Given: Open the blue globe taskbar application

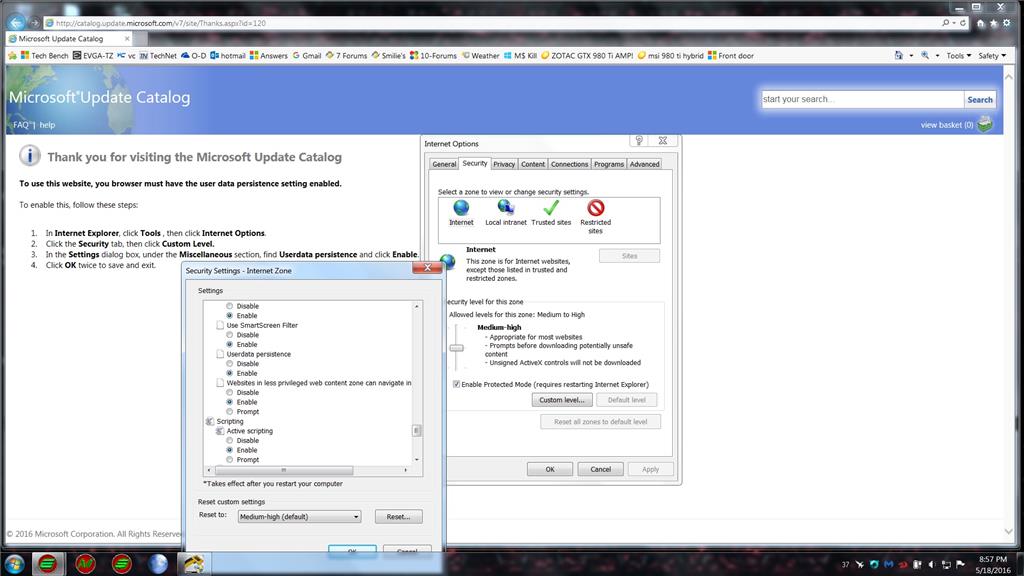Looking at the screenshot, I should (x=157, y=564).
